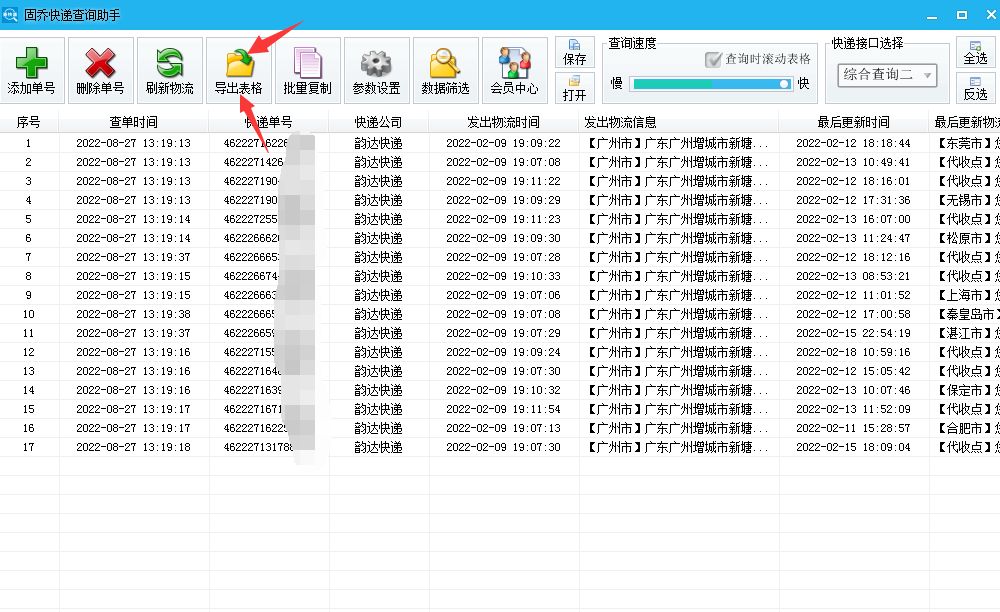Click 反选 to invert the selection

[976, 92]
